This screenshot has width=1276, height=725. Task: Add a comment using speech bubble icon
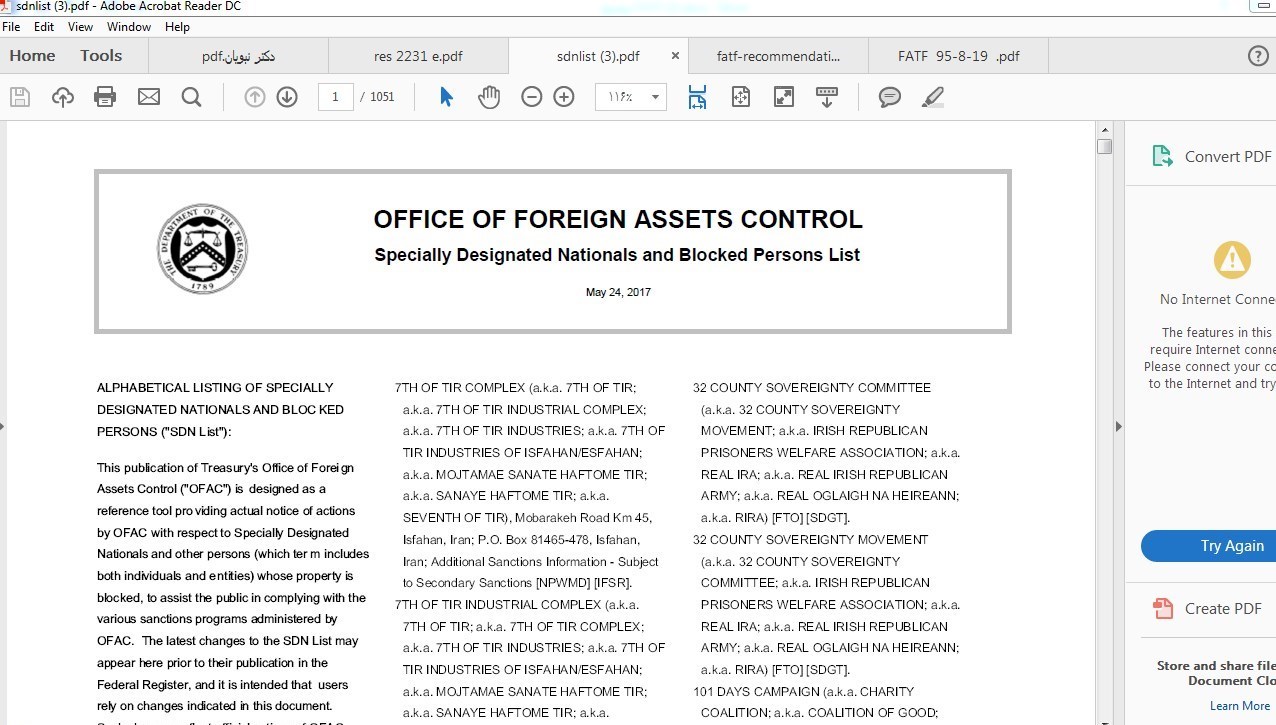click(x=889, y=97)
